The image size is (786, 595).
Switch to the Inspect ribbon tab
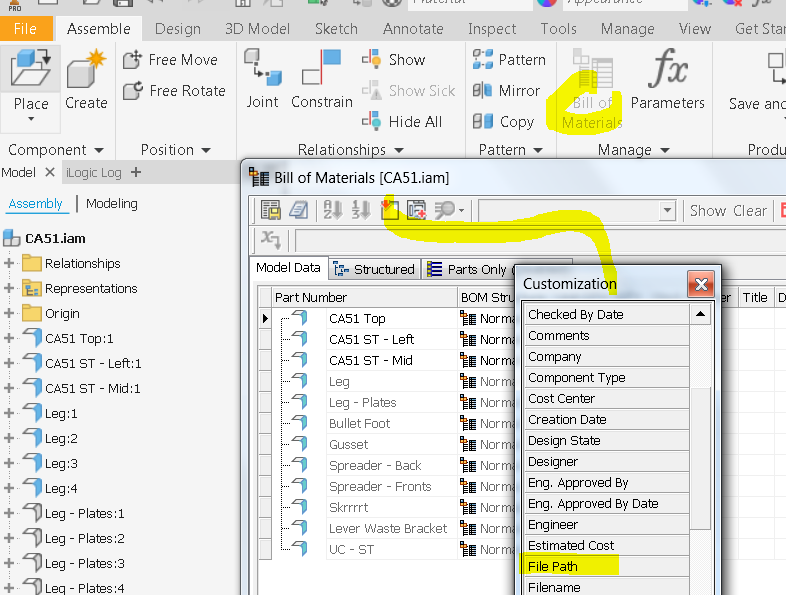[x=492, y=29]
